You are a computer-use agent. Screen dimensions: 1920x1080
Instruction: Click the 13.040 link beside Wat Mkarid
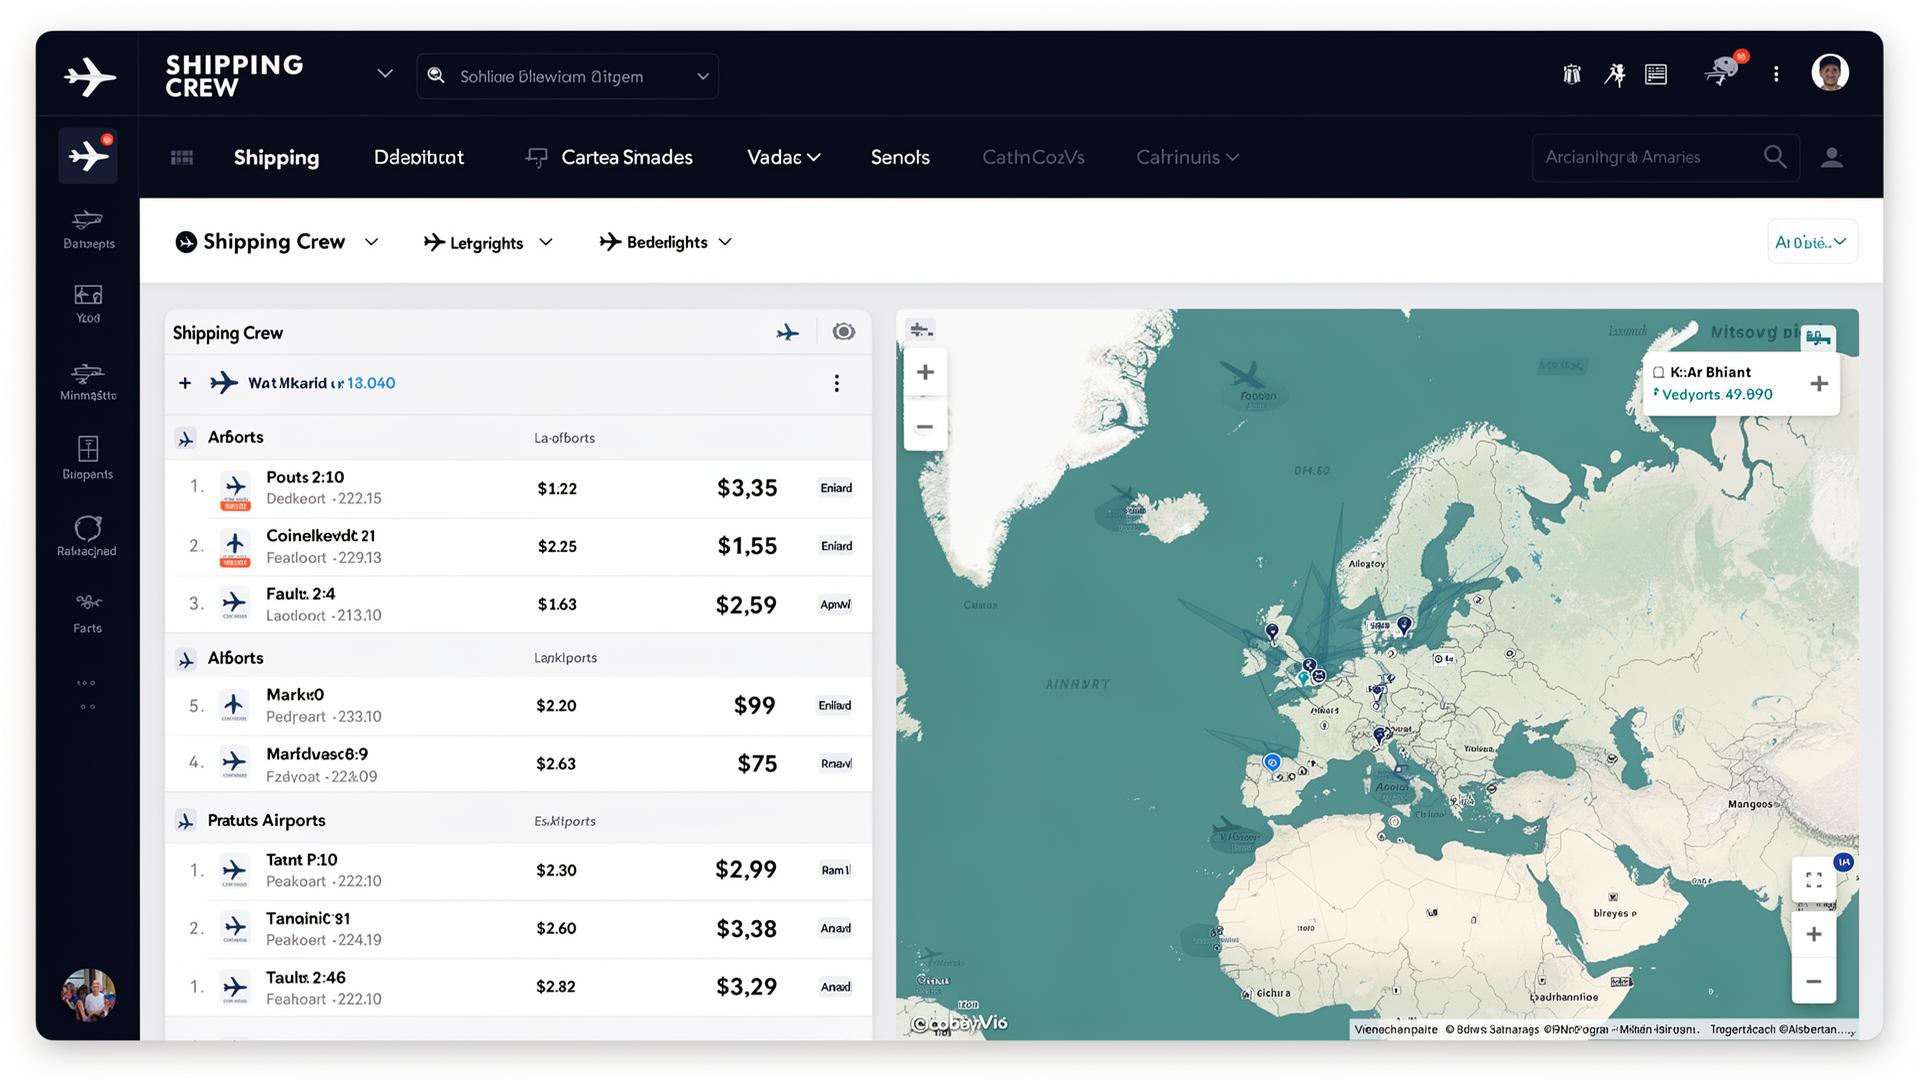coord(371,383)
